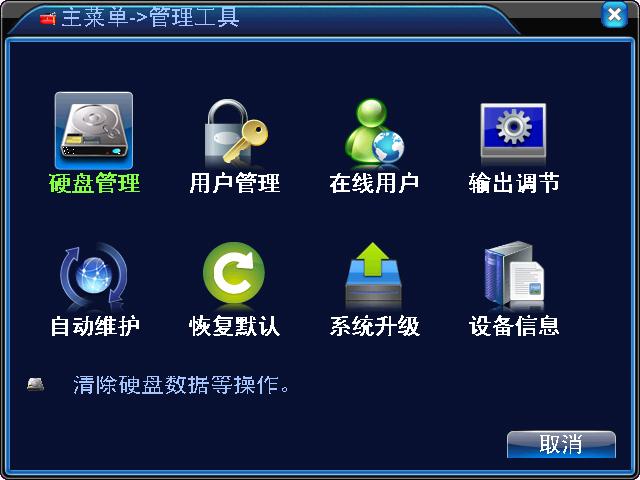Click the small disk icon in description bar
640x480 pixels.
[36, 384]
